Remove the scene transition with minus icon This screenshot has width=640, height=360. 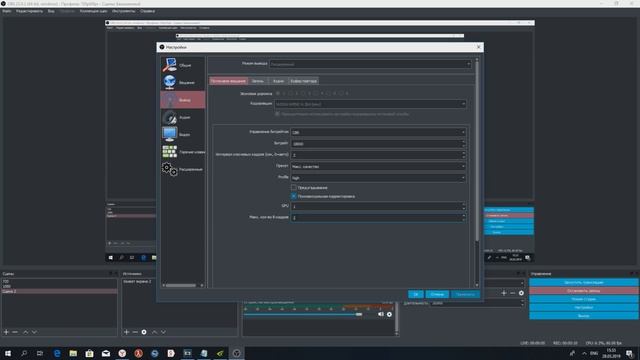pyautogui.click(x=513, y=293)
